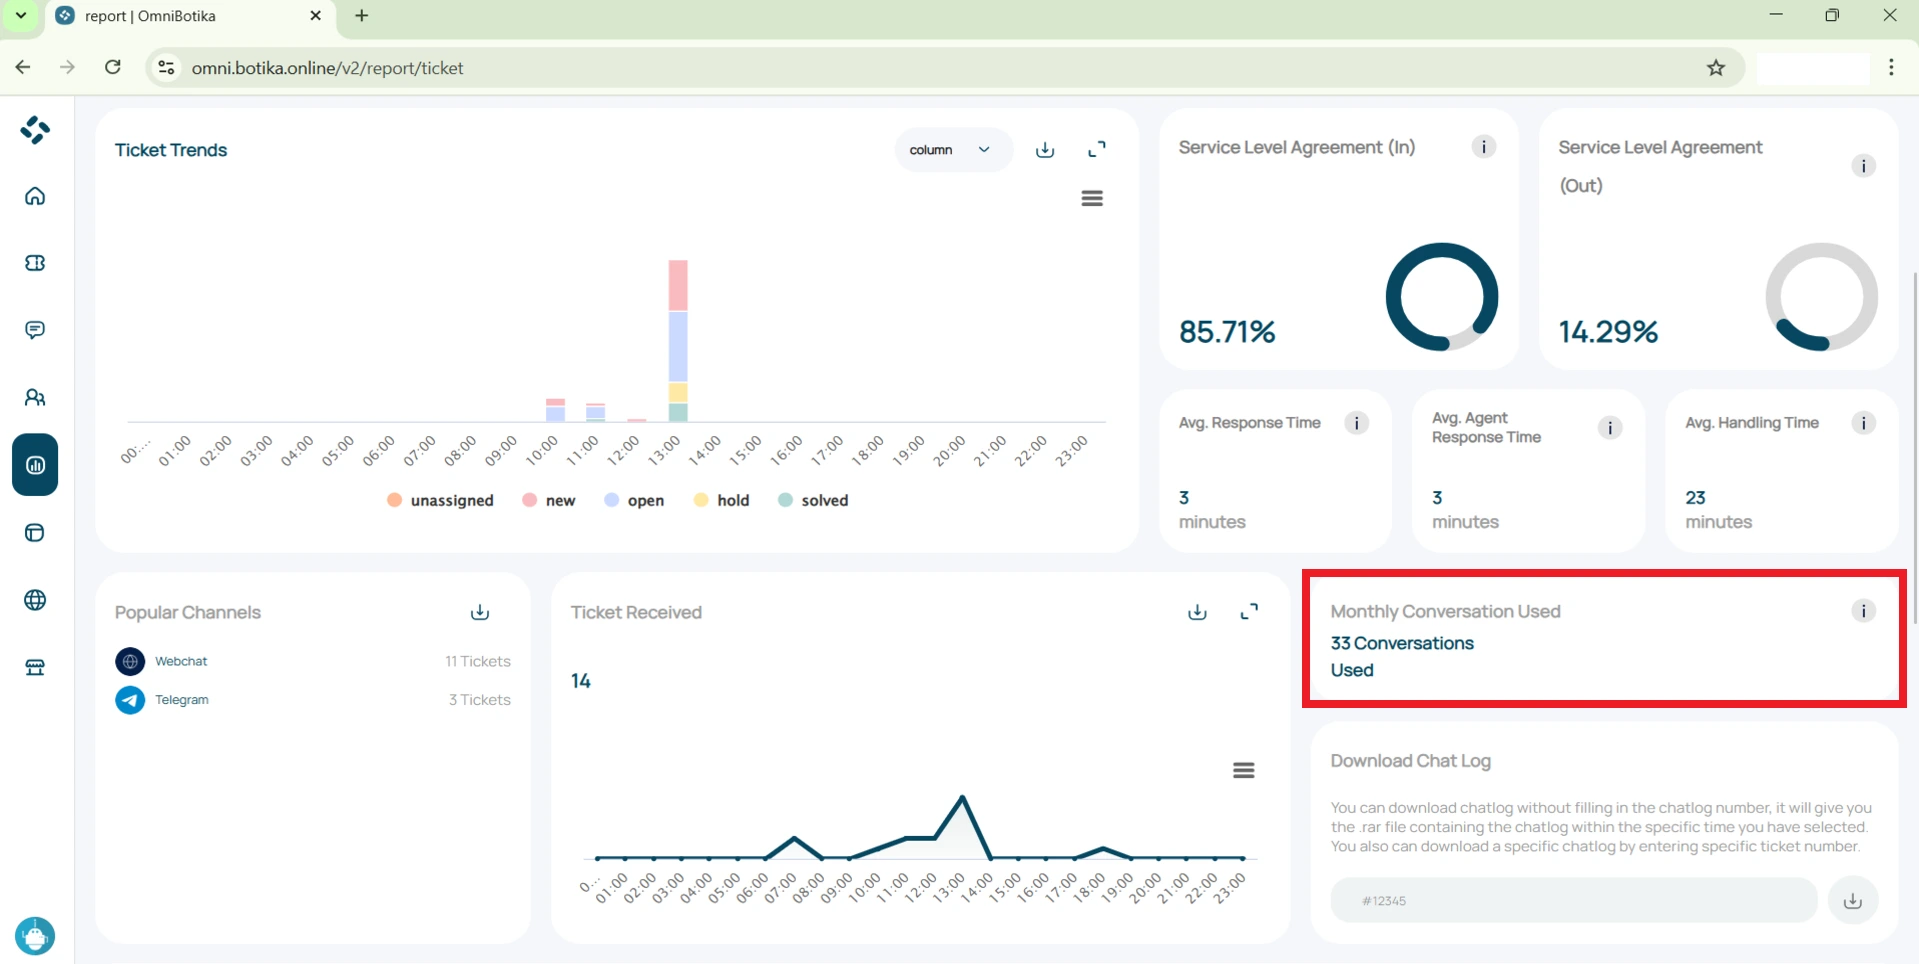Click the 'Download Chat Log' heading

tap(1410, 761)
